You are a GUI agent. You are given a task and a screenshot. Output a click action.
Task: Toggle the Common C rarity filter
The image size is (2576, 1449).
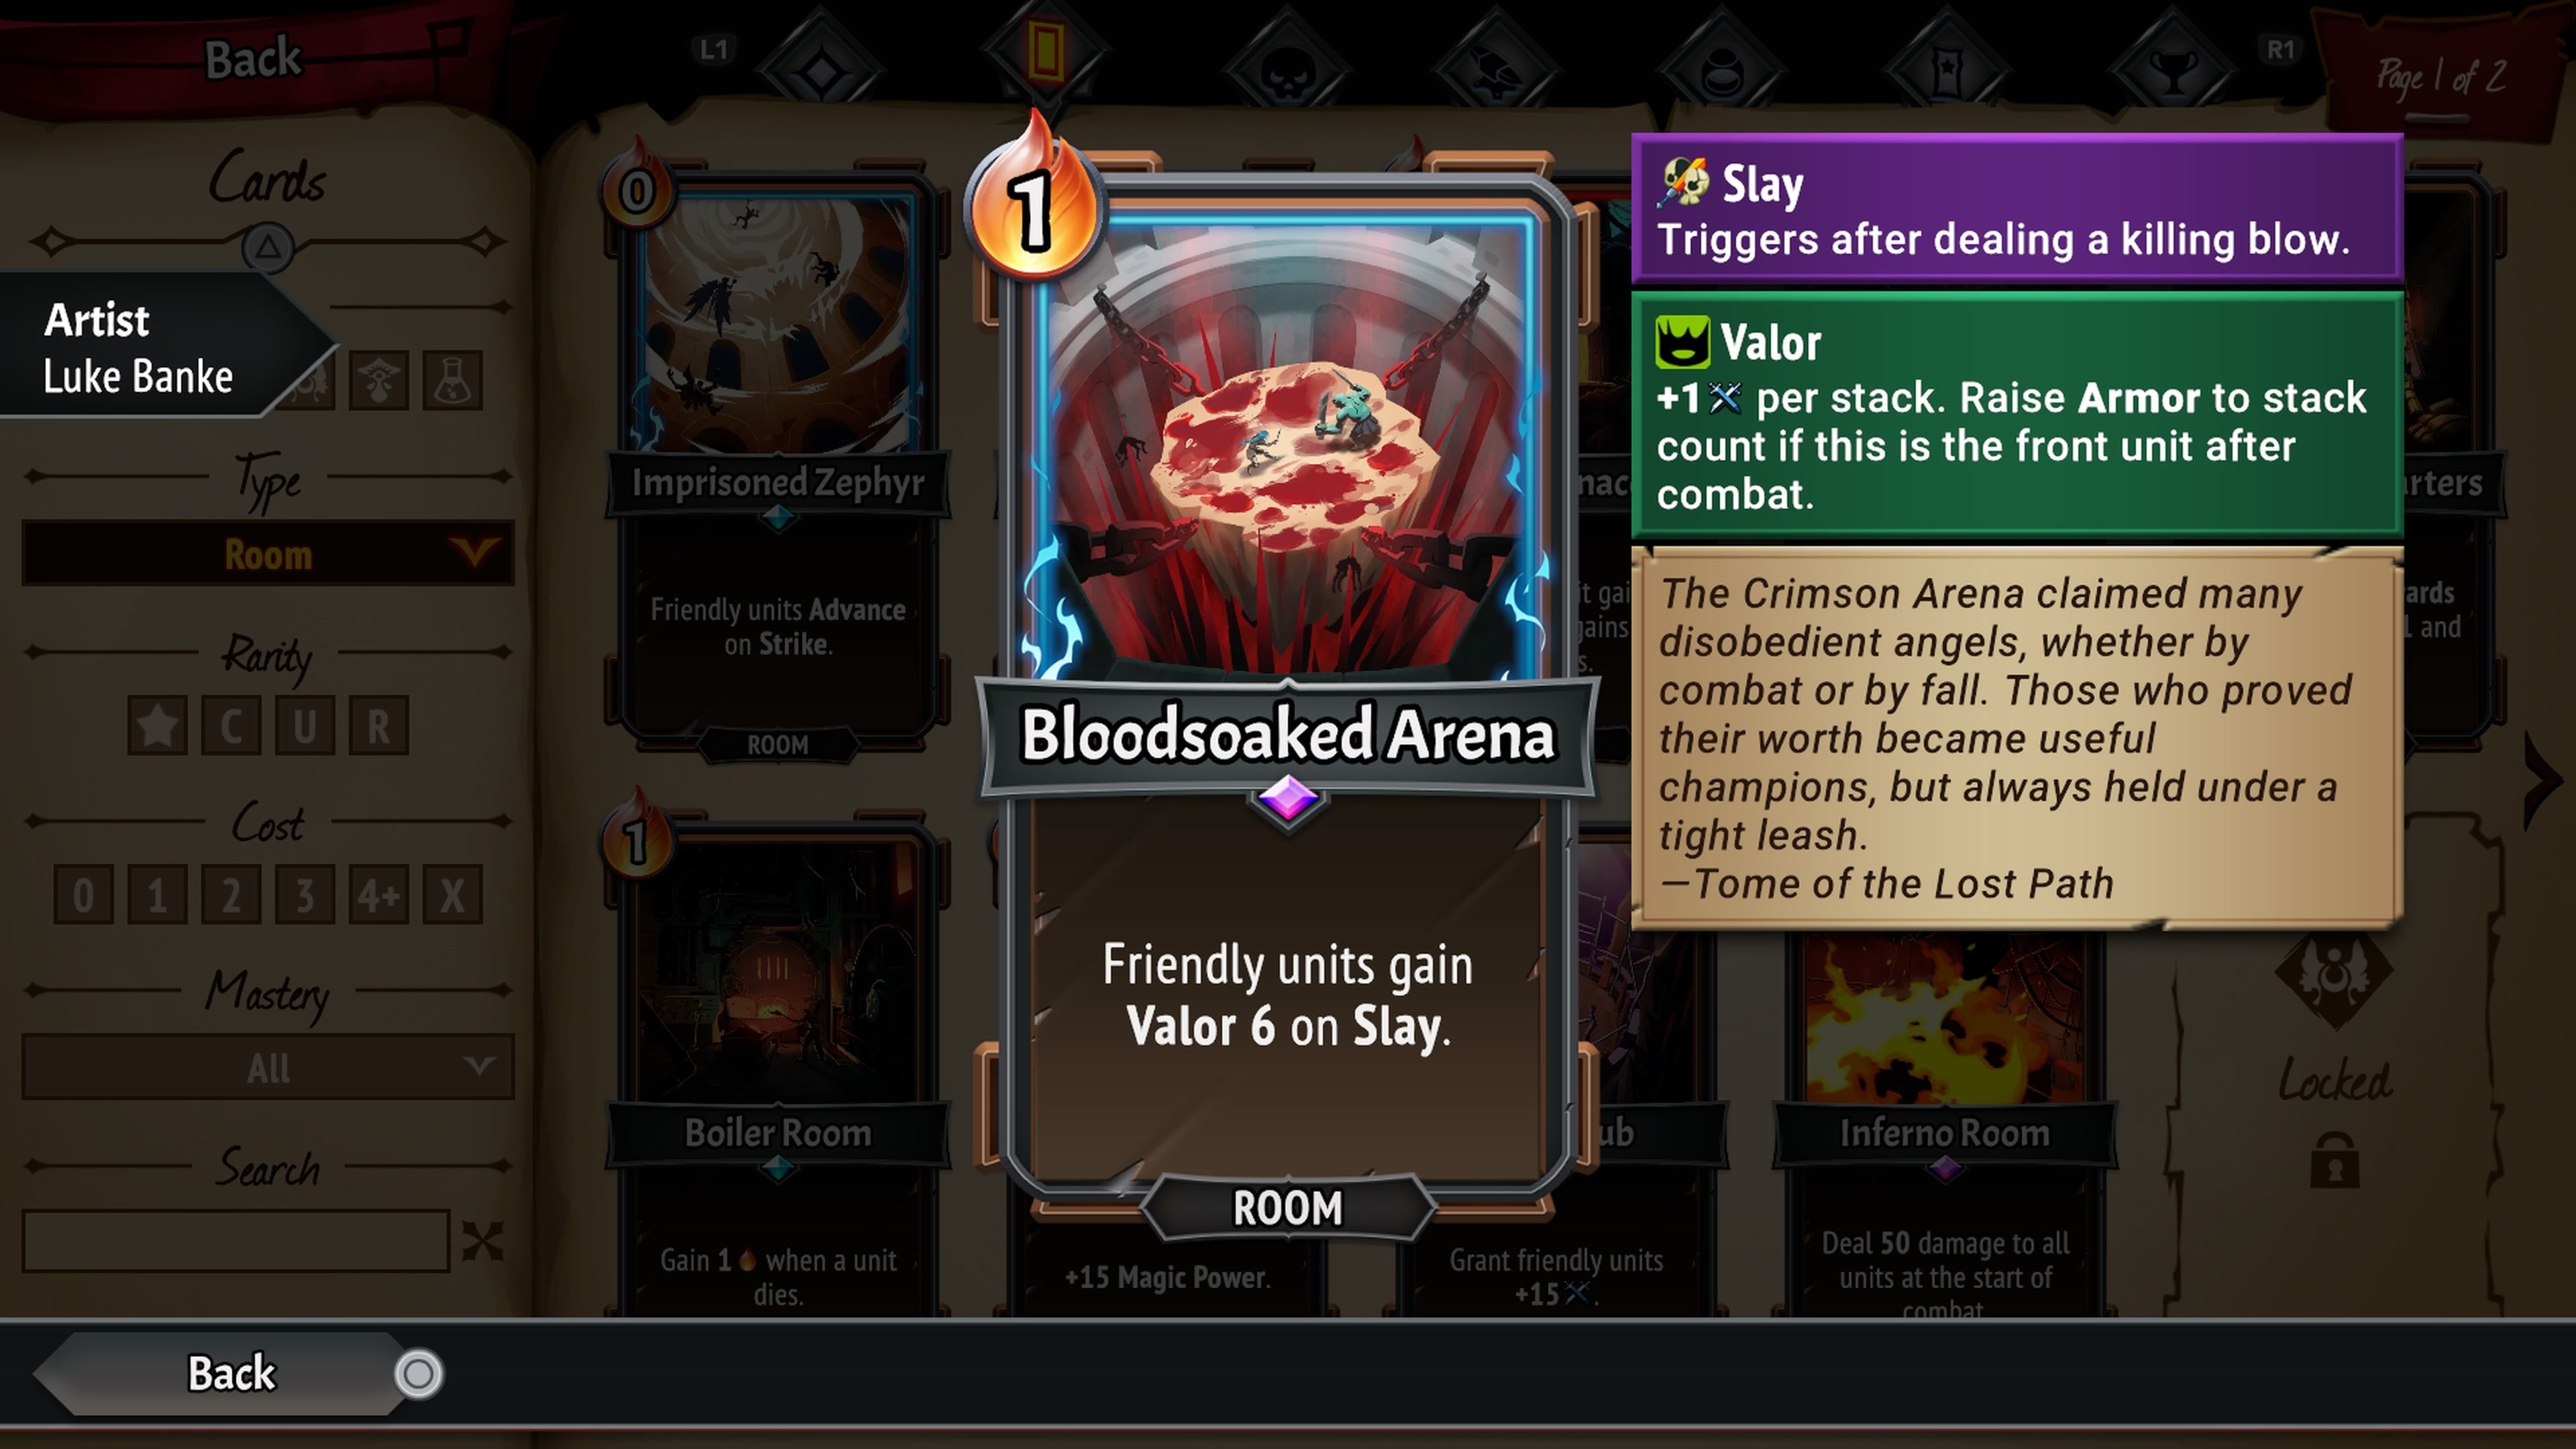pyautogui.click(x=231, y=725)
